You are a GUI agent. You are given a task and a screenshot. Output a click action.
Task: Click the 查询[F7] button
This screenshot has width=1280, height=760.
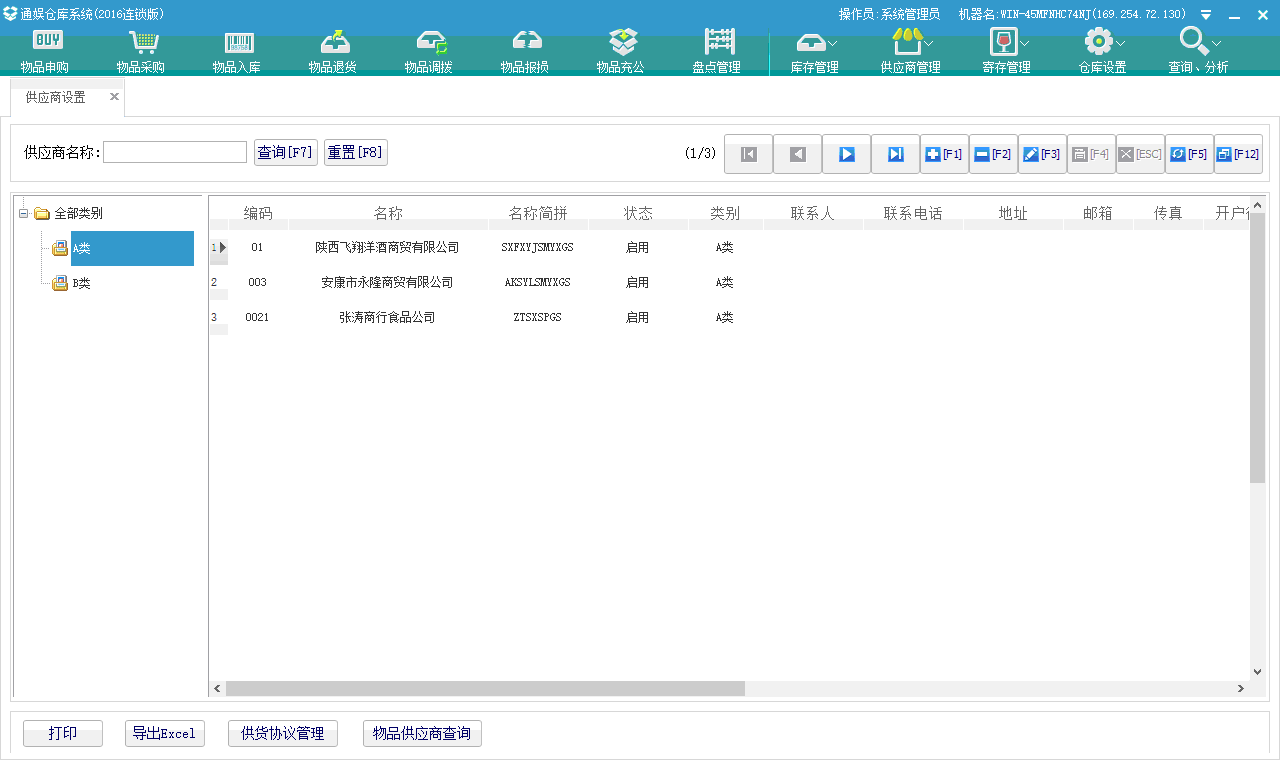(286, 152)
